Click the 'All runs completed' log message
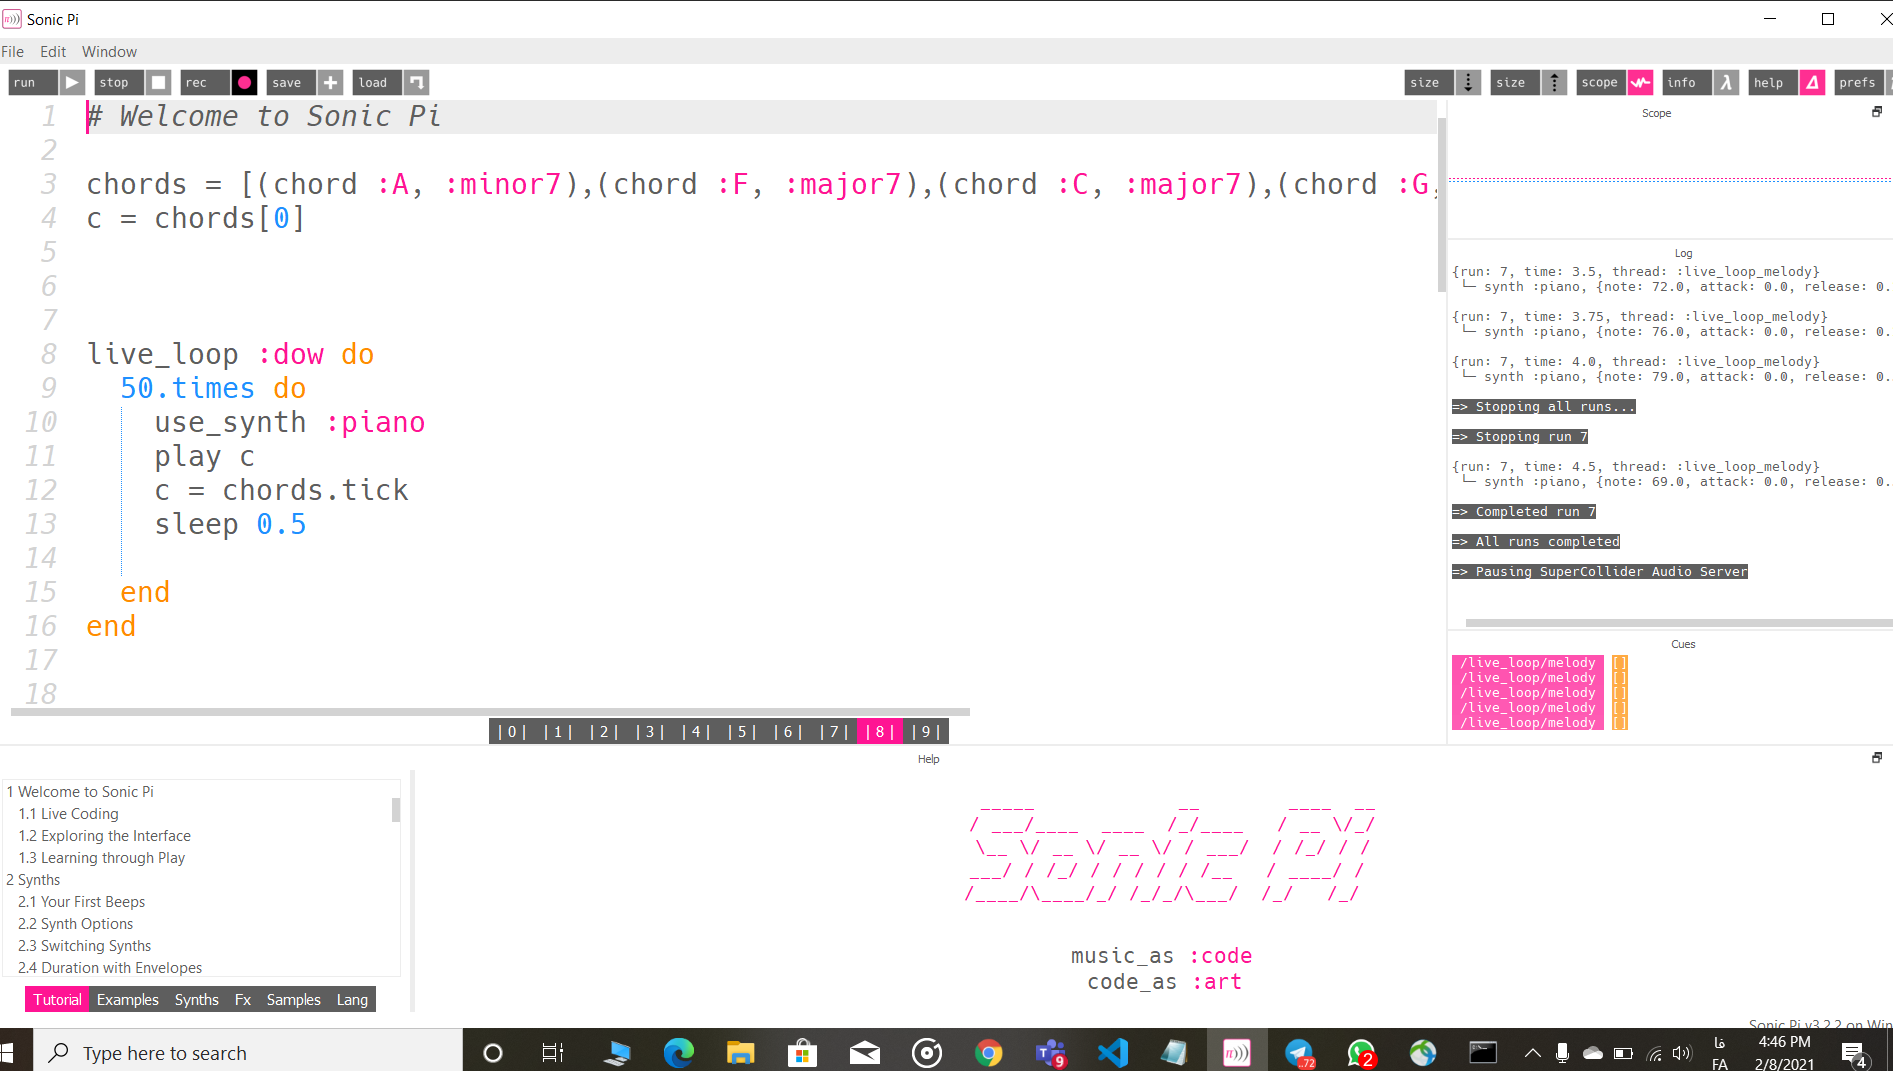 coord(1536,542)
